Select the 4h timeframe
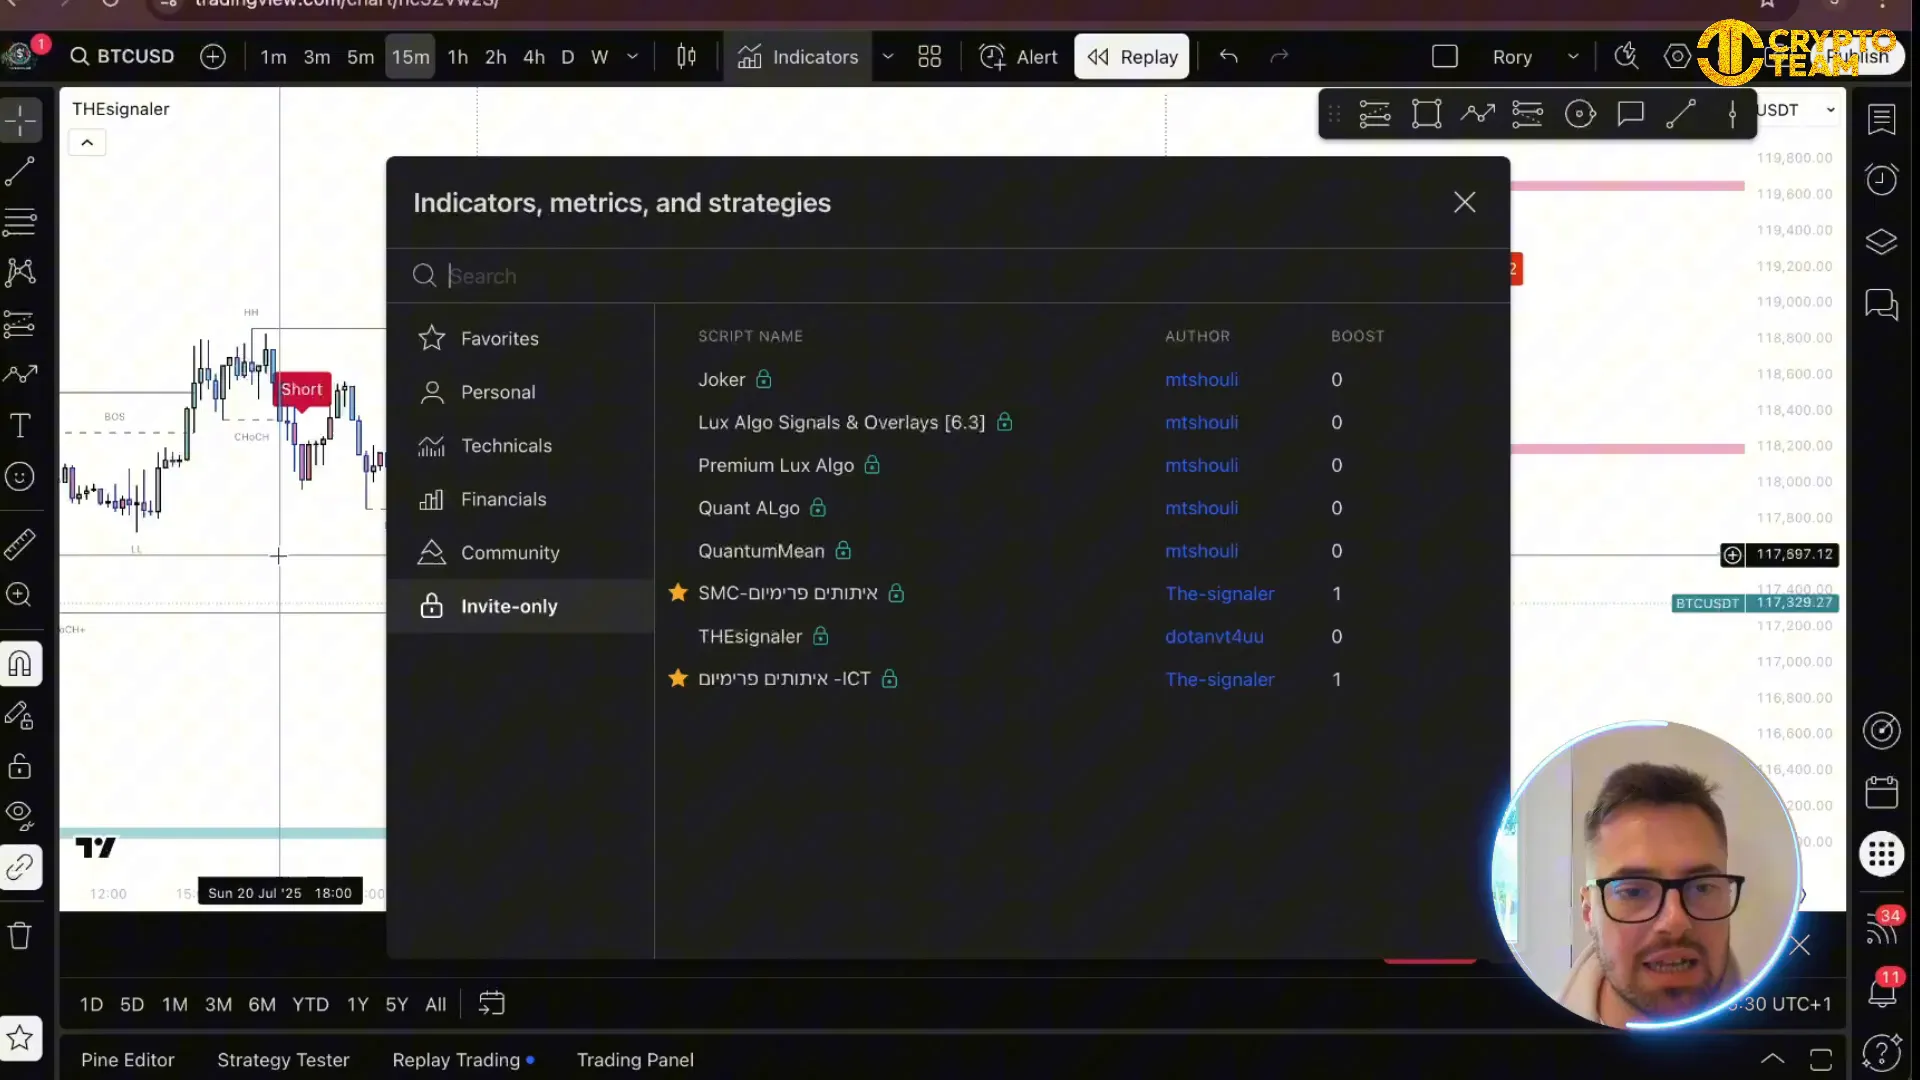The width and height of the screenshot is (1920, 1080). [534, 57]
